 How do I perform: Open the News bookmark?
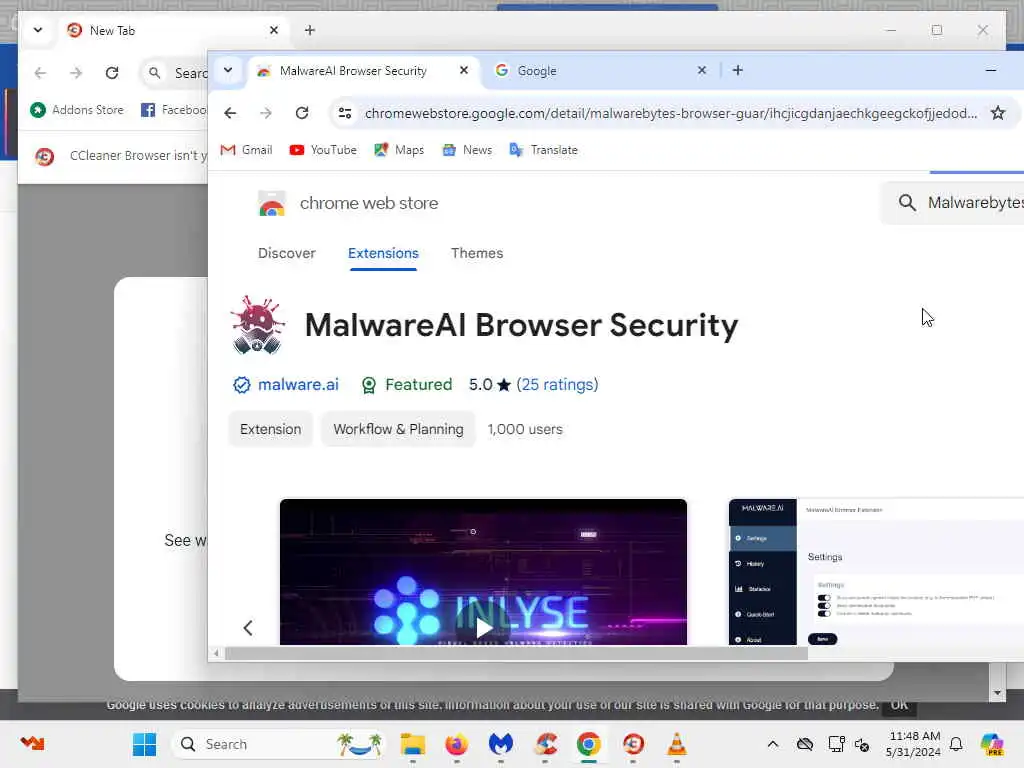point(467,150)
